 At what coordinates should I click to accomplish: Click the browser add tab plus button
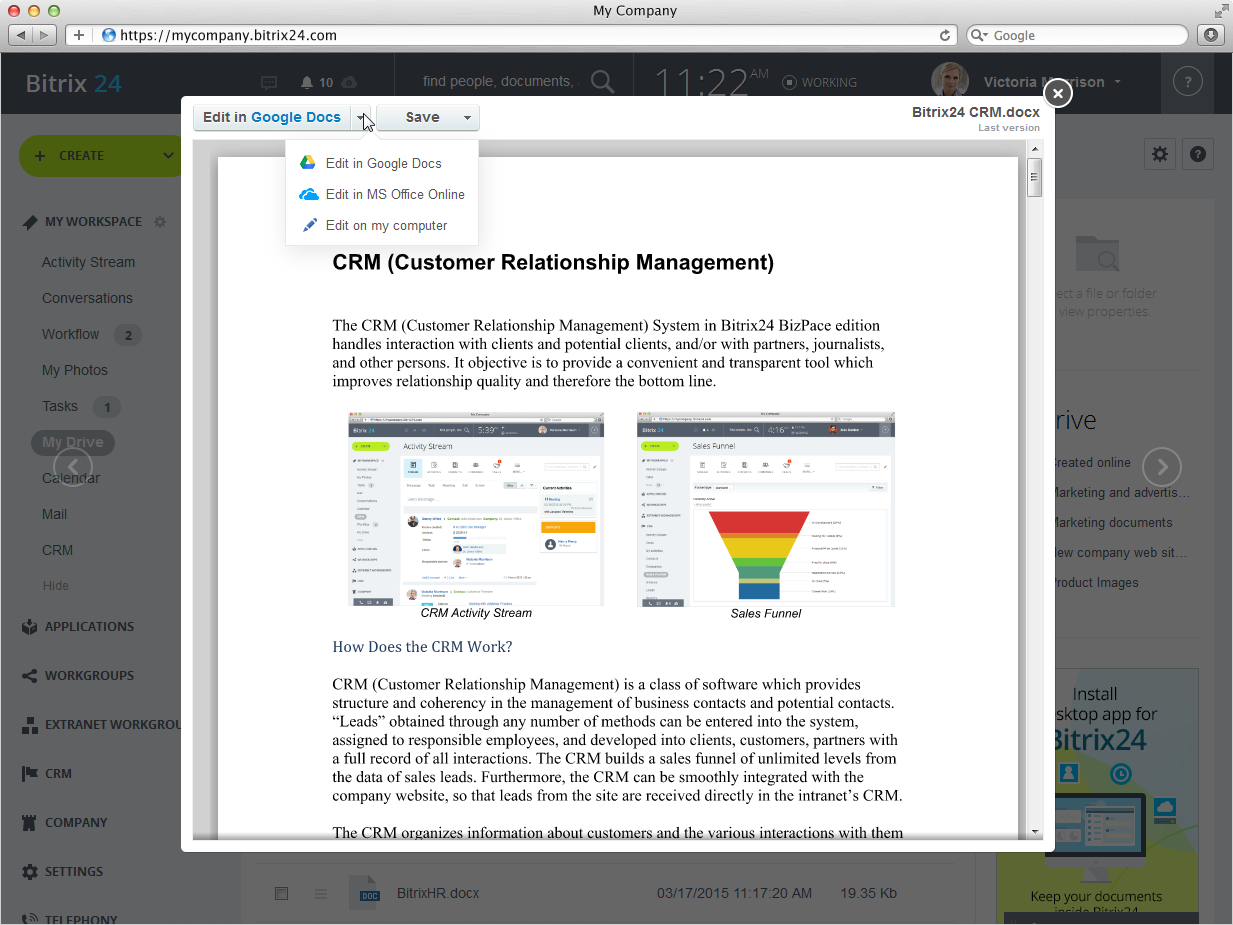tap(79, 35)
